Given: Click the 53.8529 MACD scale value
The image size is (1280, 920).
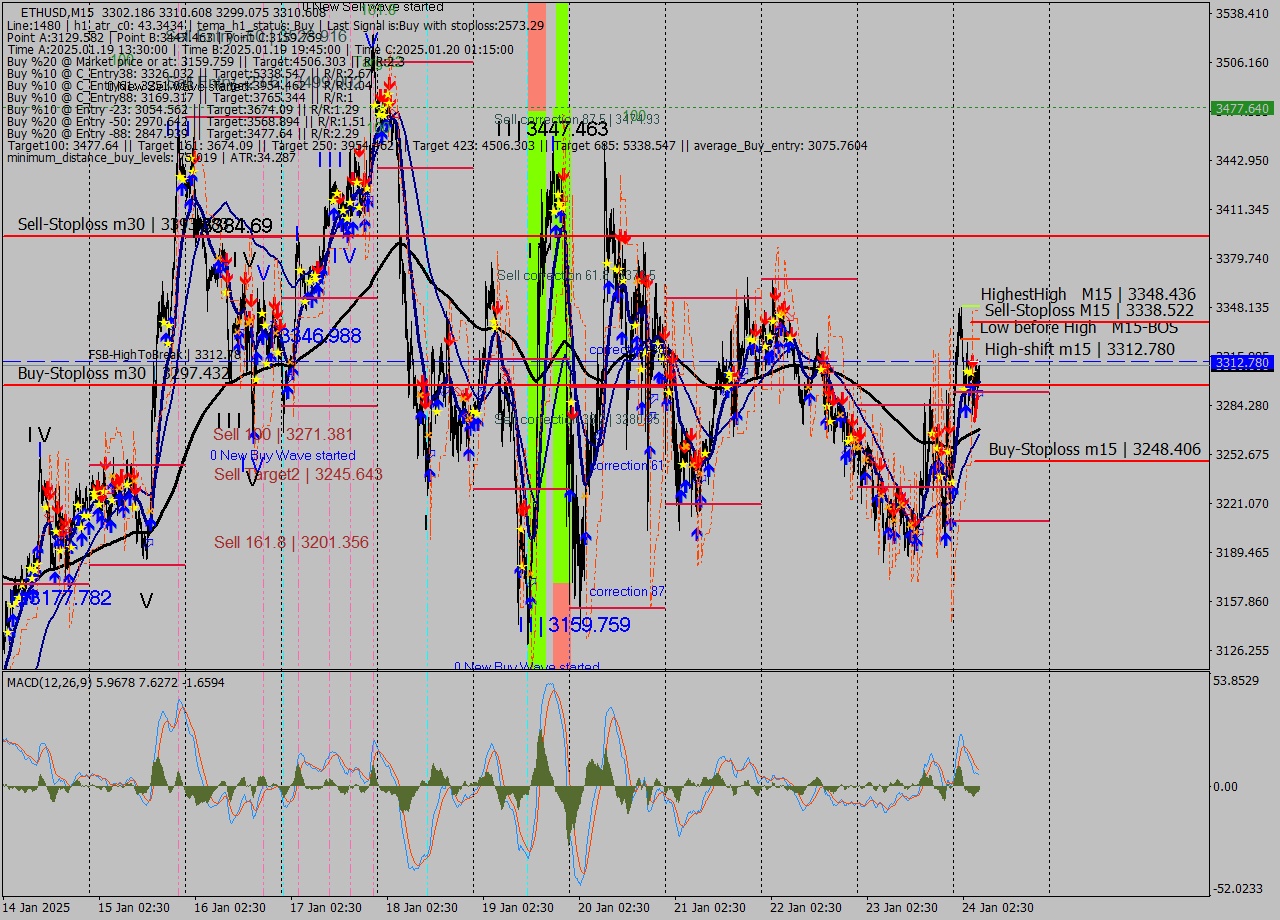Looking at the screenshot, I should pos(1238,680).
